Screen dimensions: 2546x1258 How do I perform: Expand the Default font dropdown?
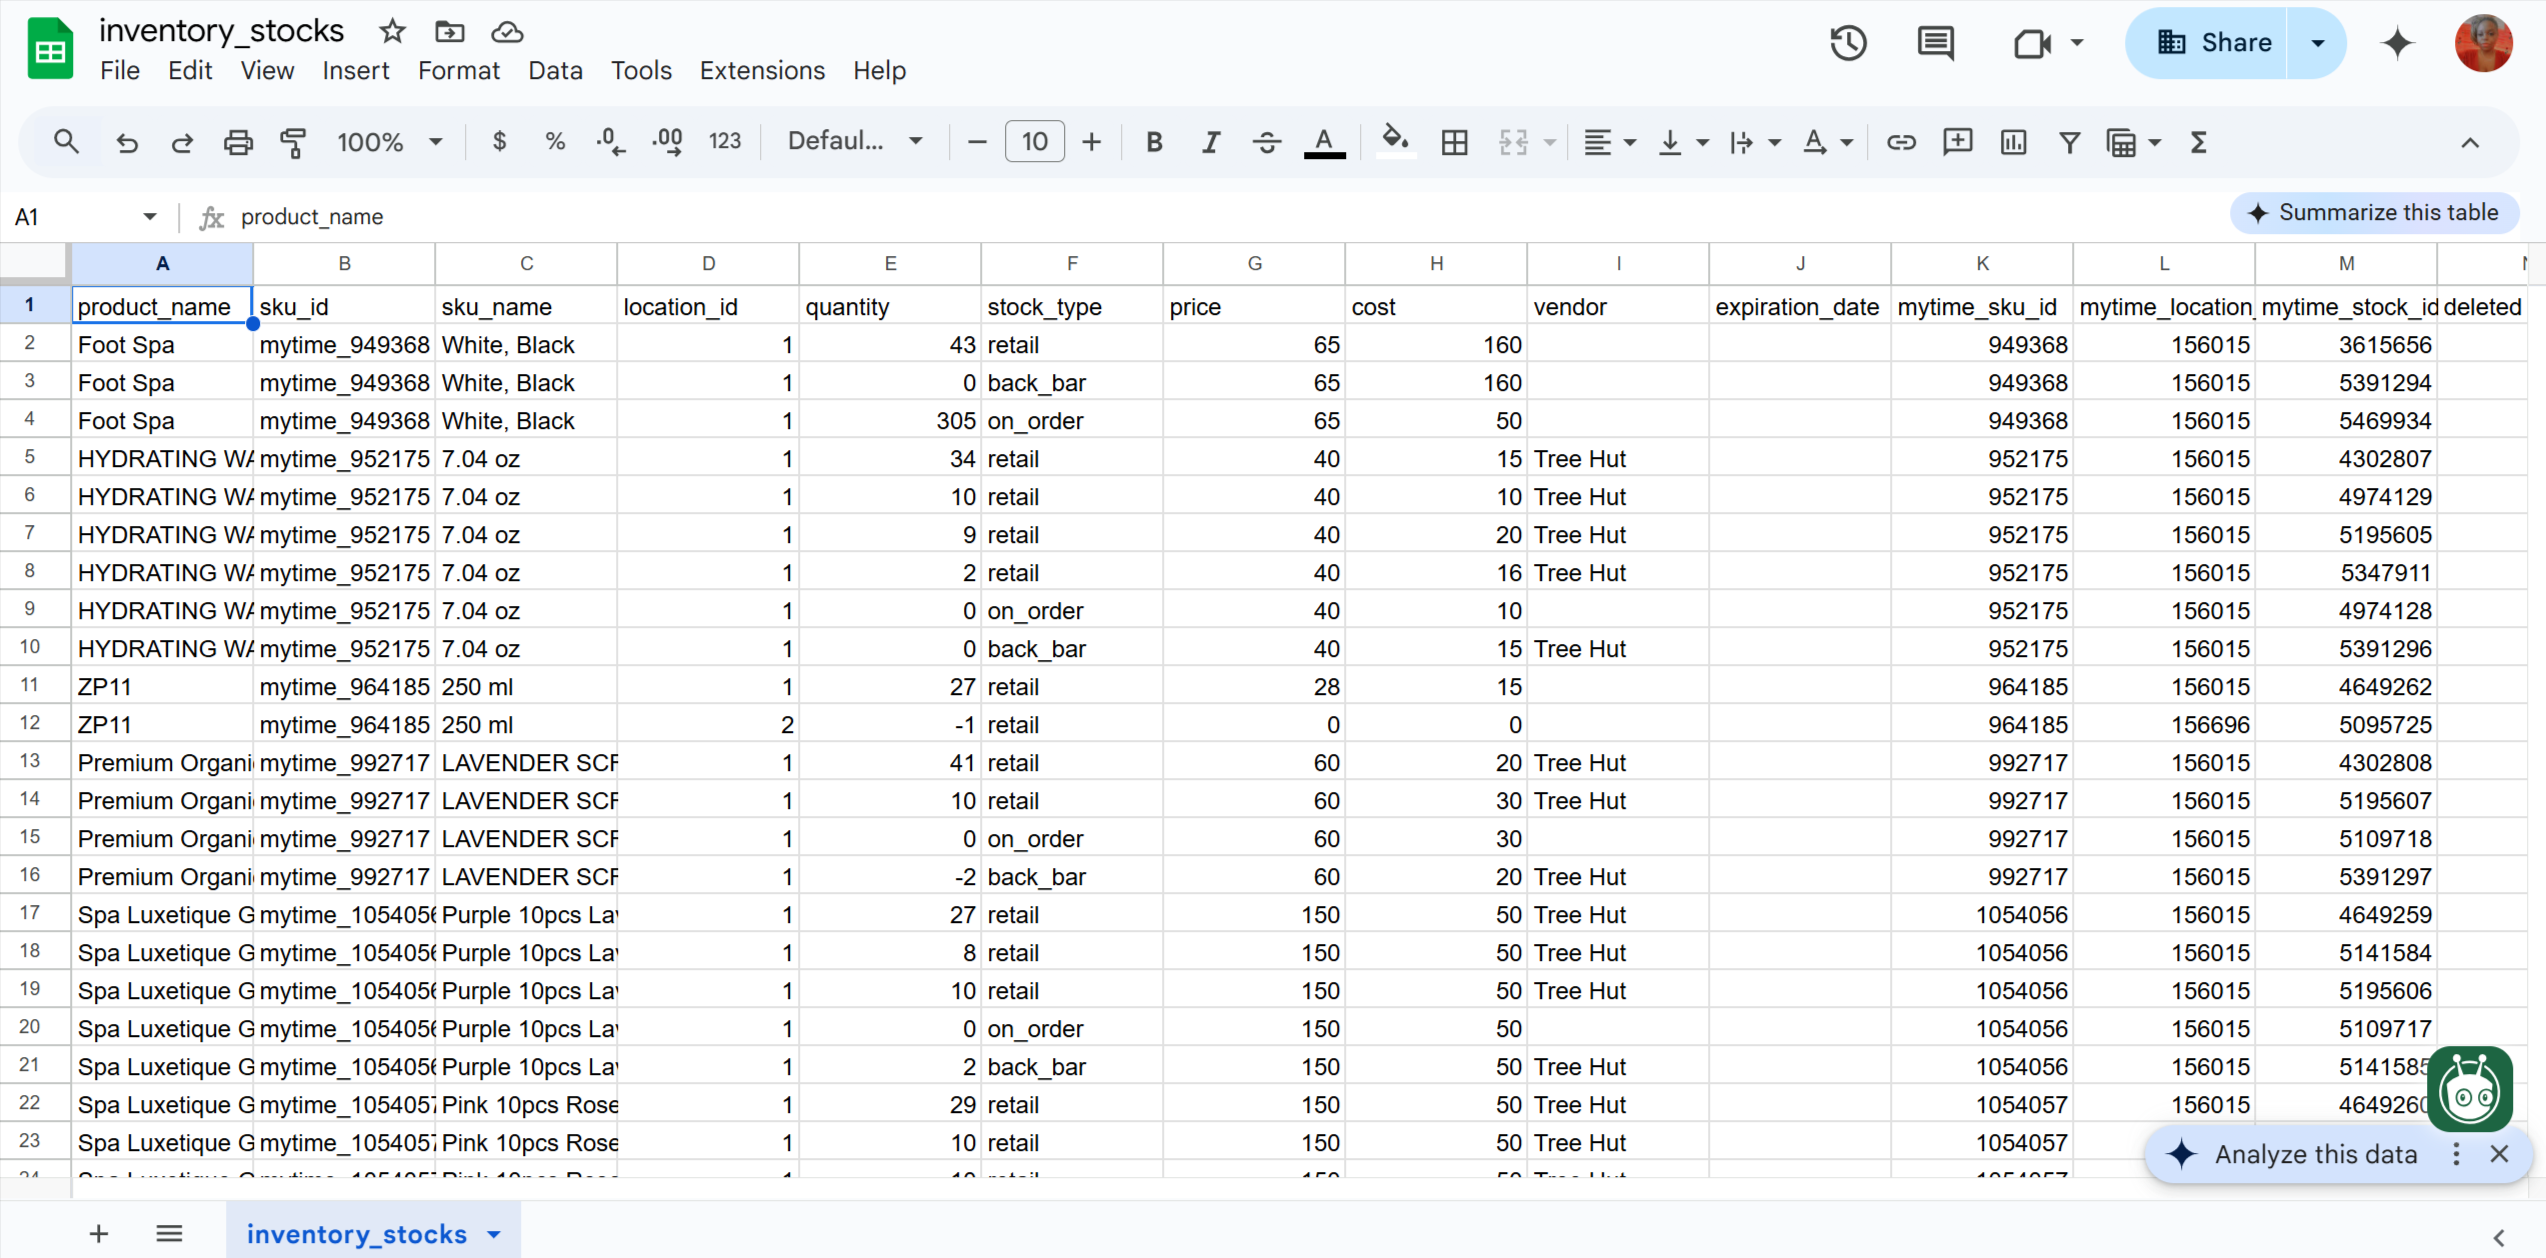tap(854, 142)
